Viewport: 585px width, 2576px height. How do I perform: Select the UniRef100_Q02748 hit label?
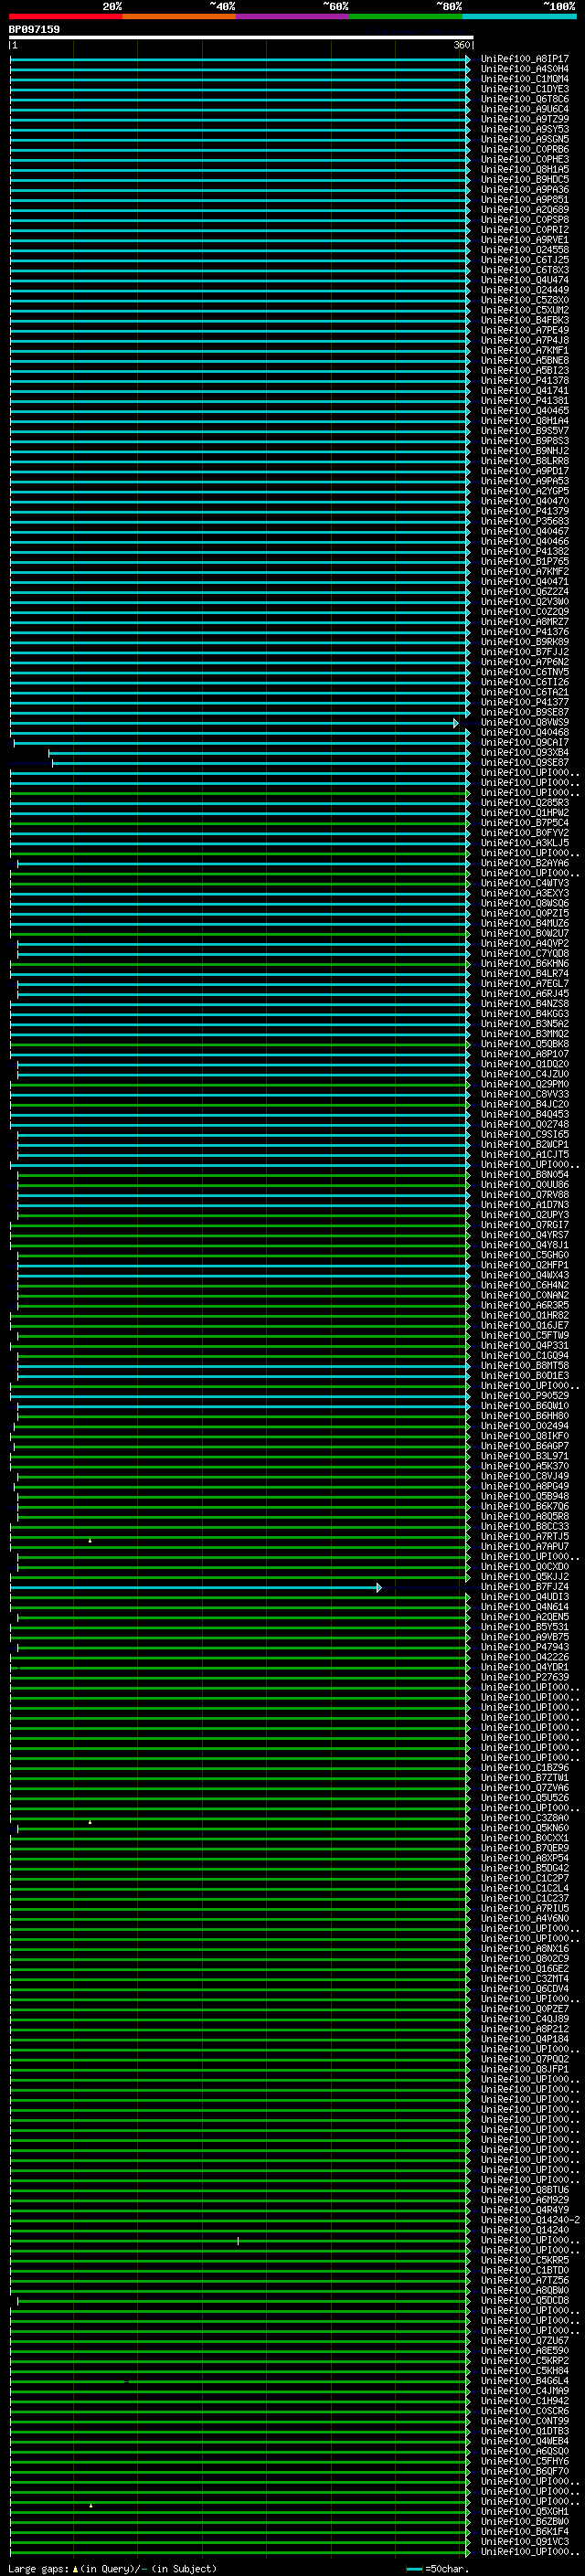(x=524, y=1124)
